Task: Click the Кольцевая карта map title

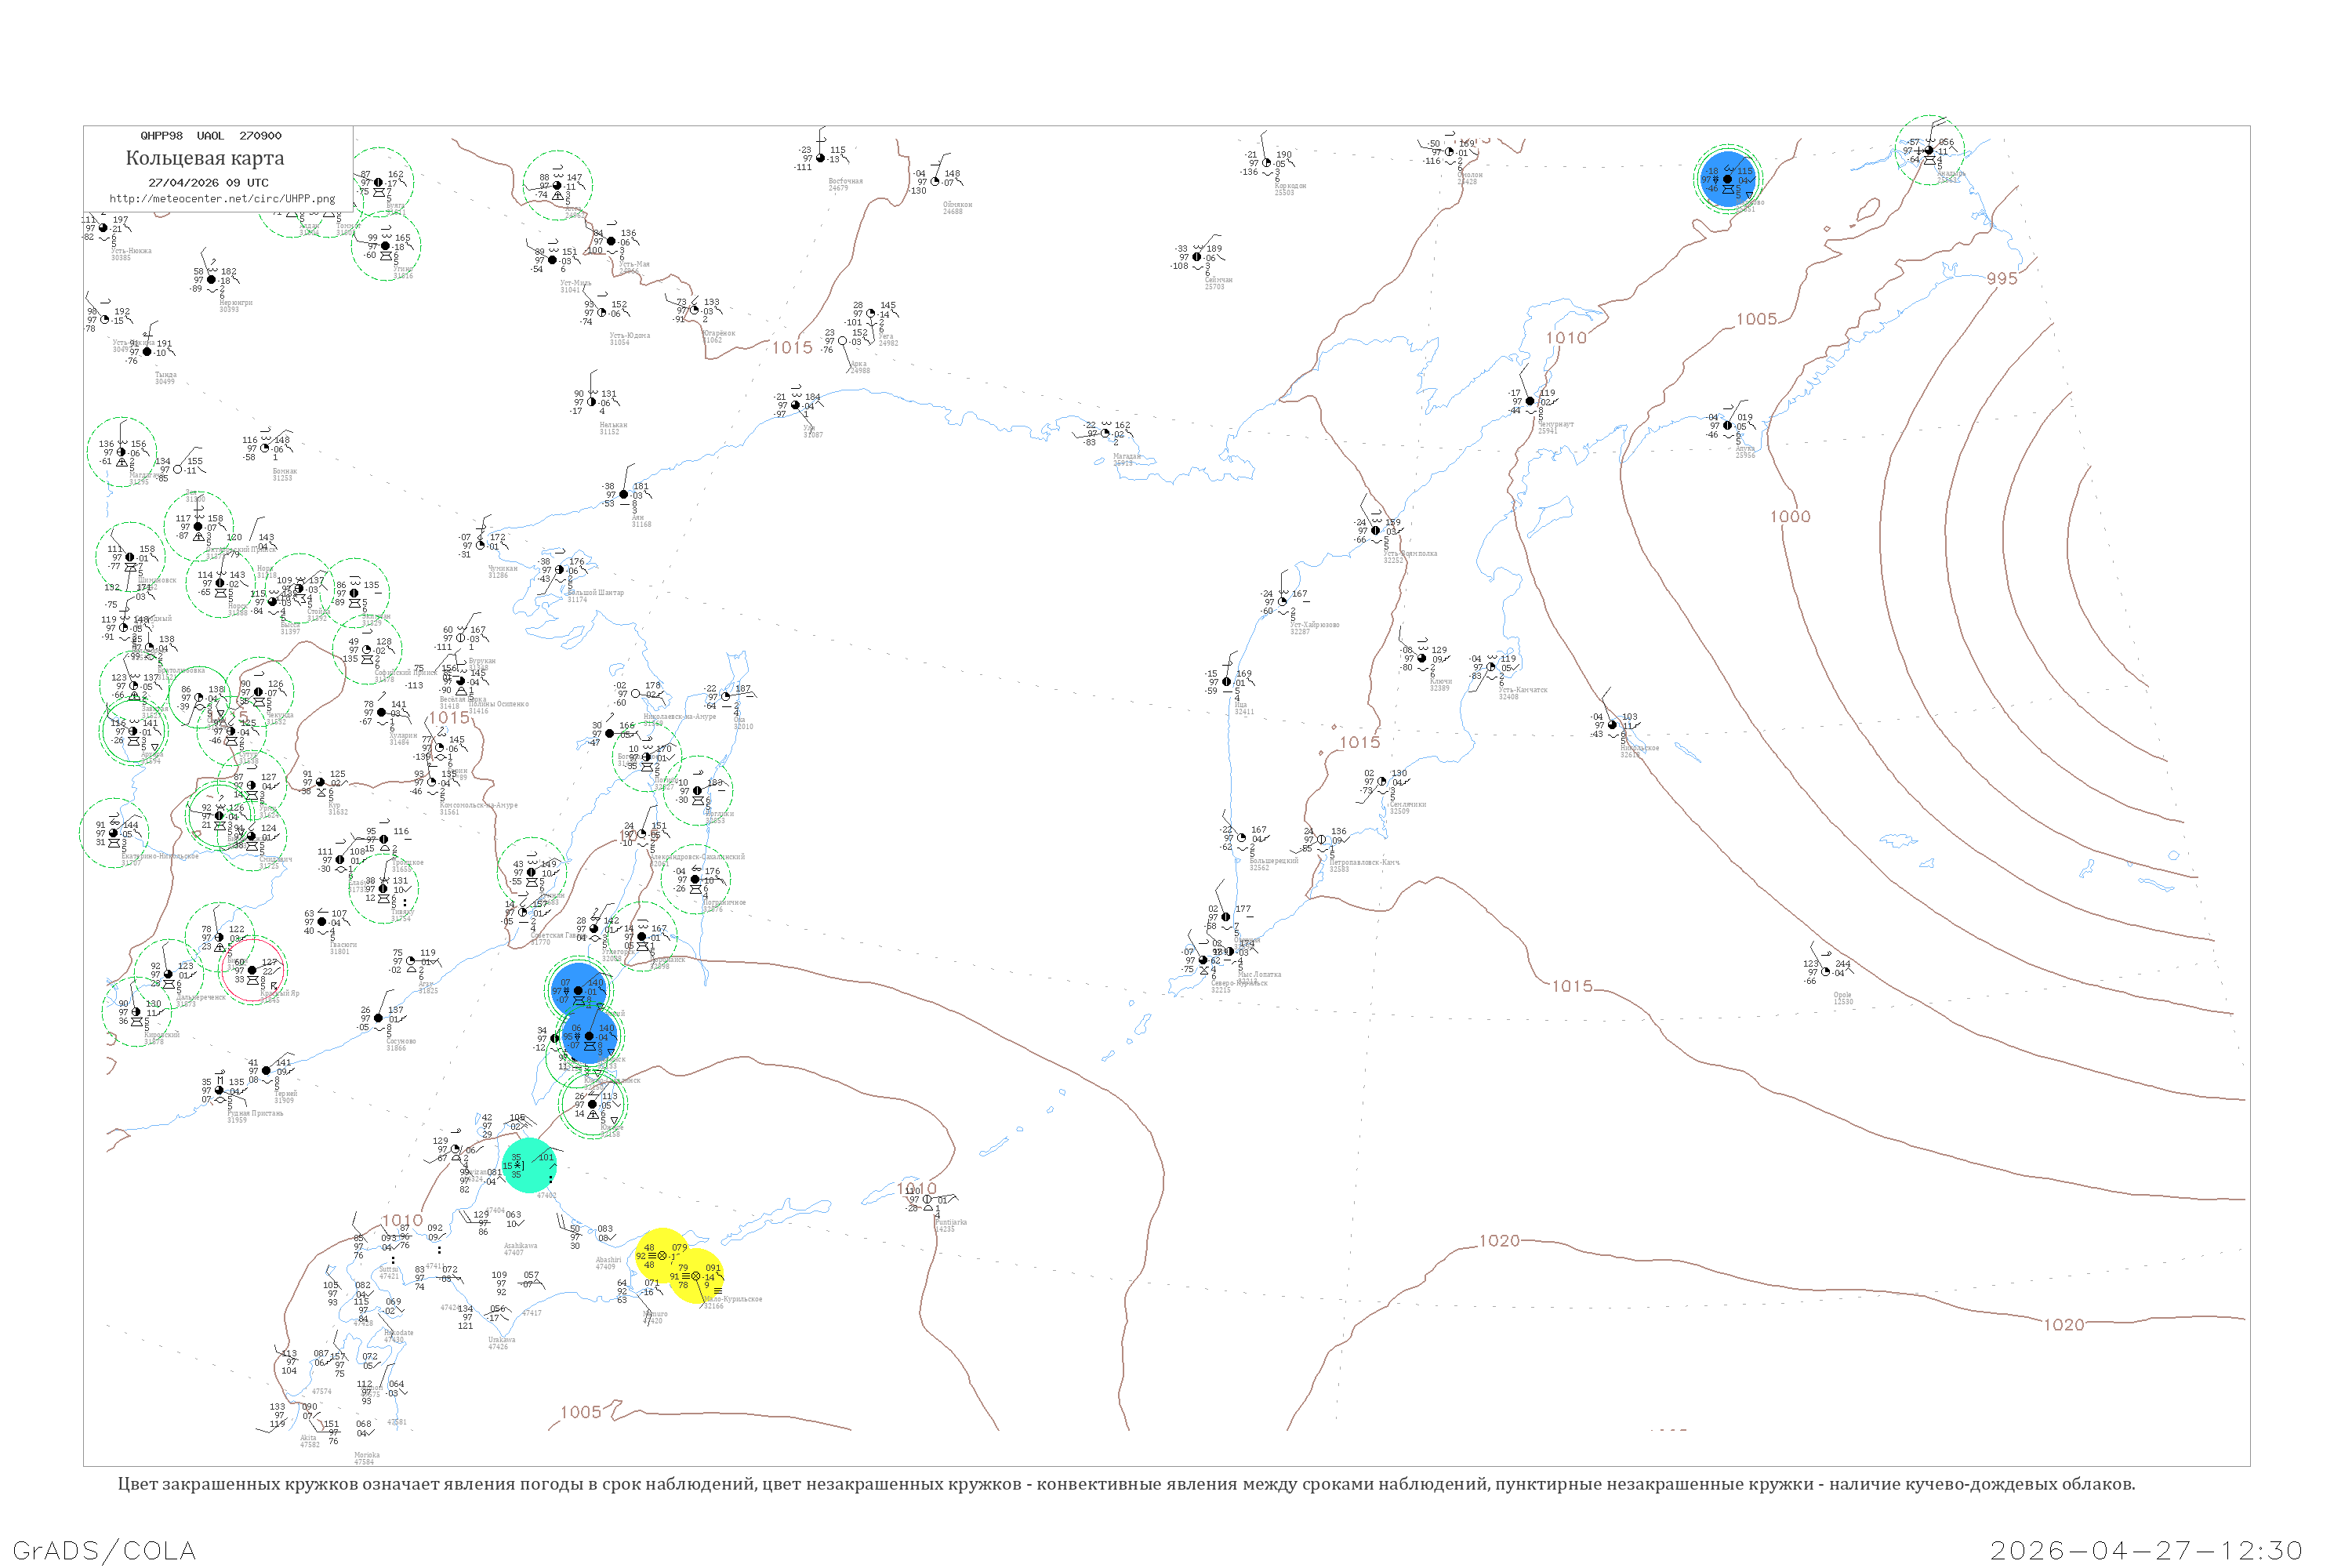Action: pos(205,158)
